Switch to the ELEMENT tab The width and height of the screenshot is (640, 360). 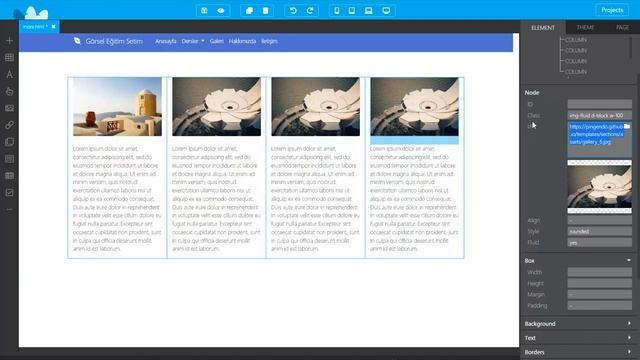(x=543, y=27)
